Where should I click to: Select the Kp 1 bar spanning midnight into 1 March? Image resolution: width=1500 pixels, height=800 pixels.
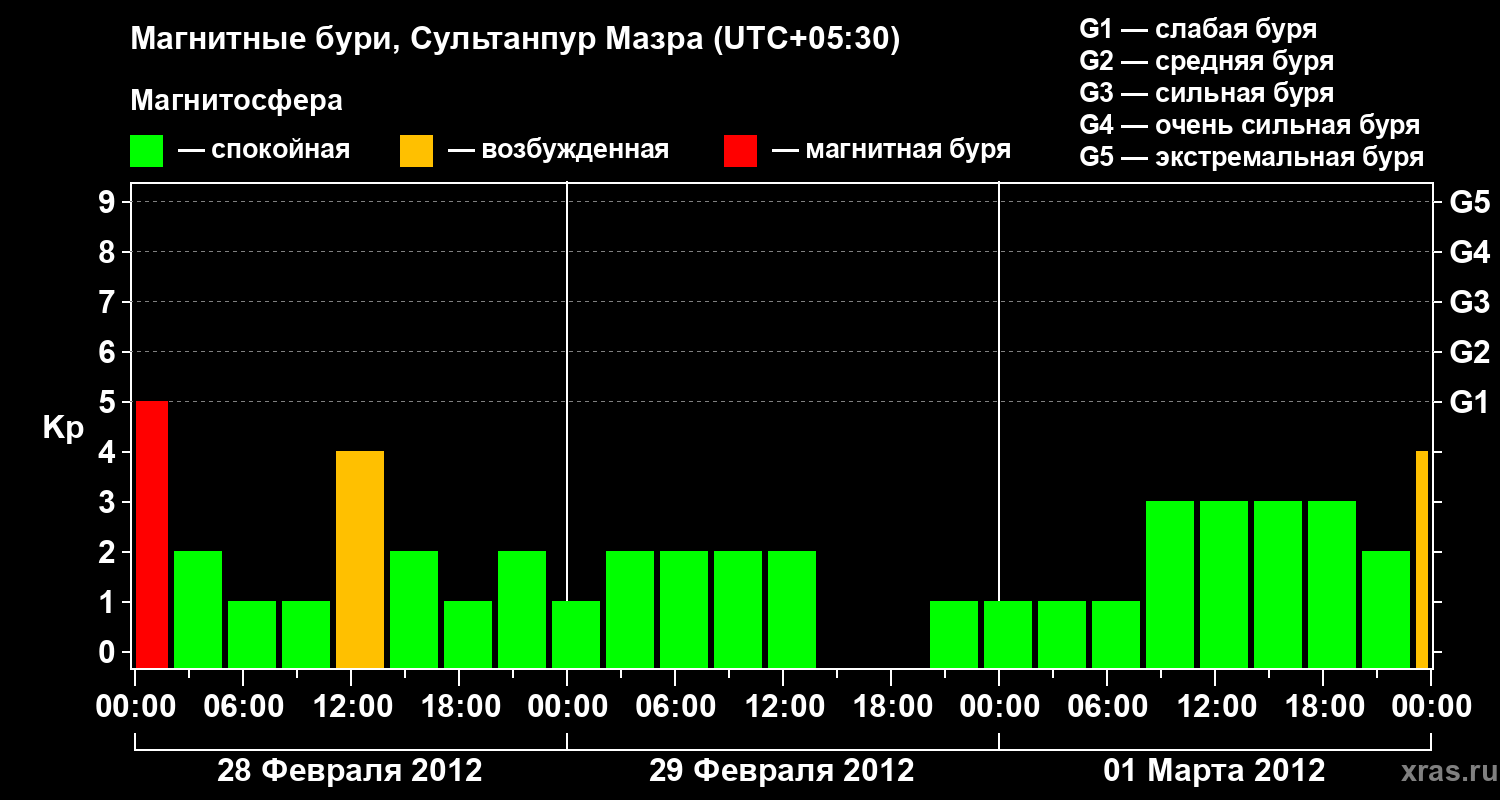tap(1008, 635)
